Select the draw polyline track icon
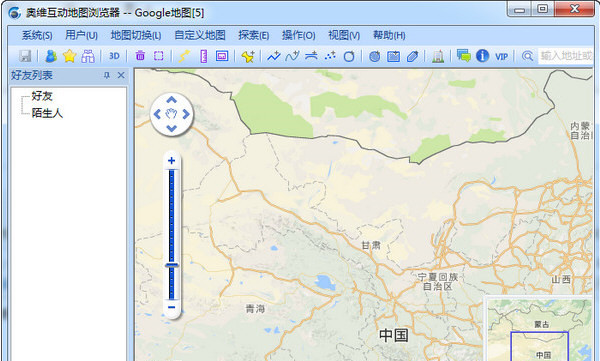The width and height of the screenshot is (600, 361). click(x=274, y=56)
